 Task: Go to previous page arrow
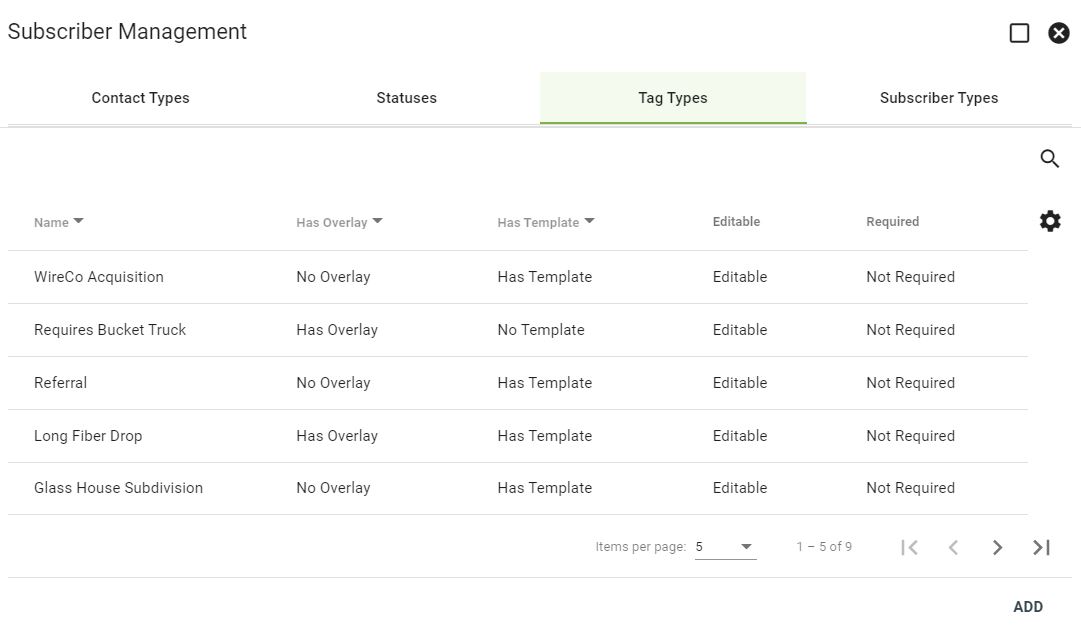pos(953,548)
